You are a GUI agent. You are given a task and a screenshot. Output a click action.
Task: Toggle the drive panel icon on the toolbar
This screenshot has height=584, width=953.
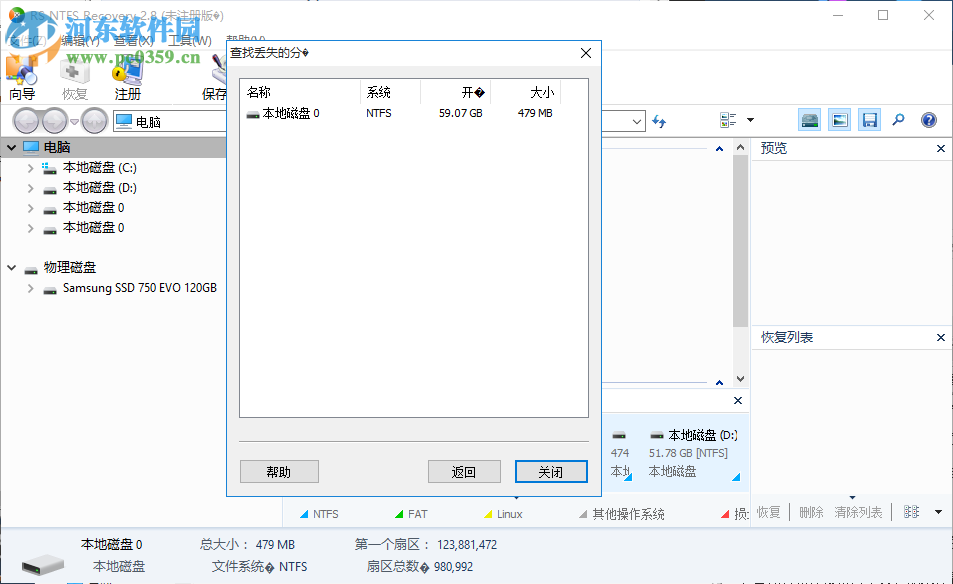click(x=808, y=119)
